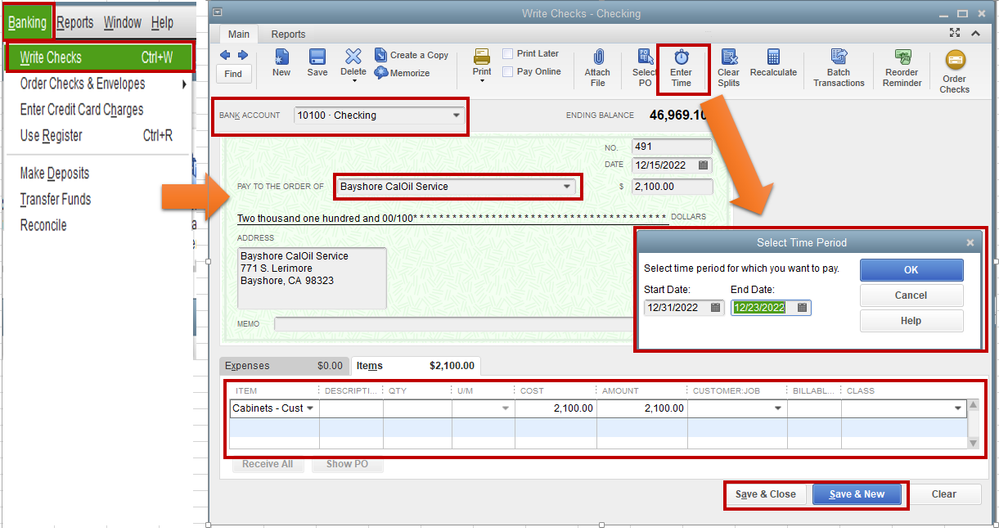Switch to Reports tab in Write Checks
This screenshot has height=528, width=999.
[288, 34]
